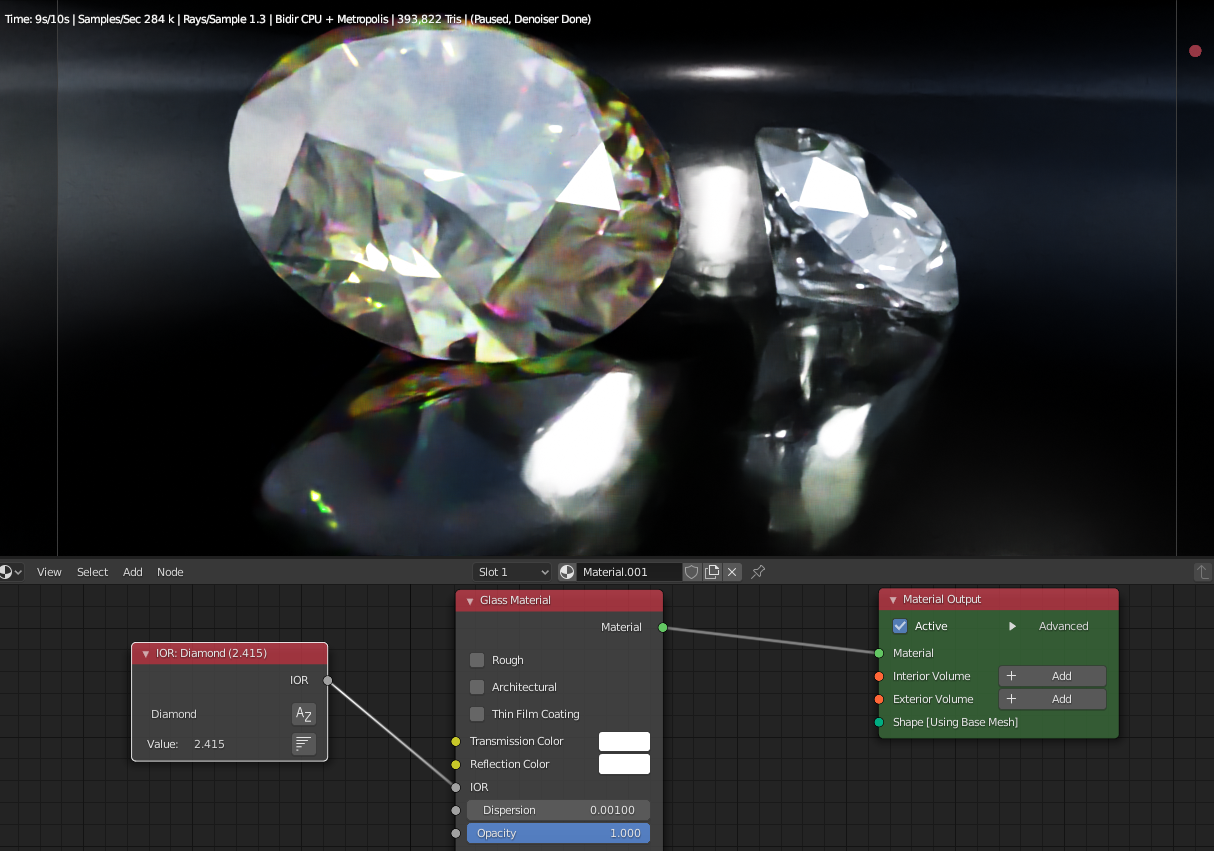This screenshot has width=1214, height=851.
Task: Enable the Thin Film Coating checkbox
Action: (477, 714)
